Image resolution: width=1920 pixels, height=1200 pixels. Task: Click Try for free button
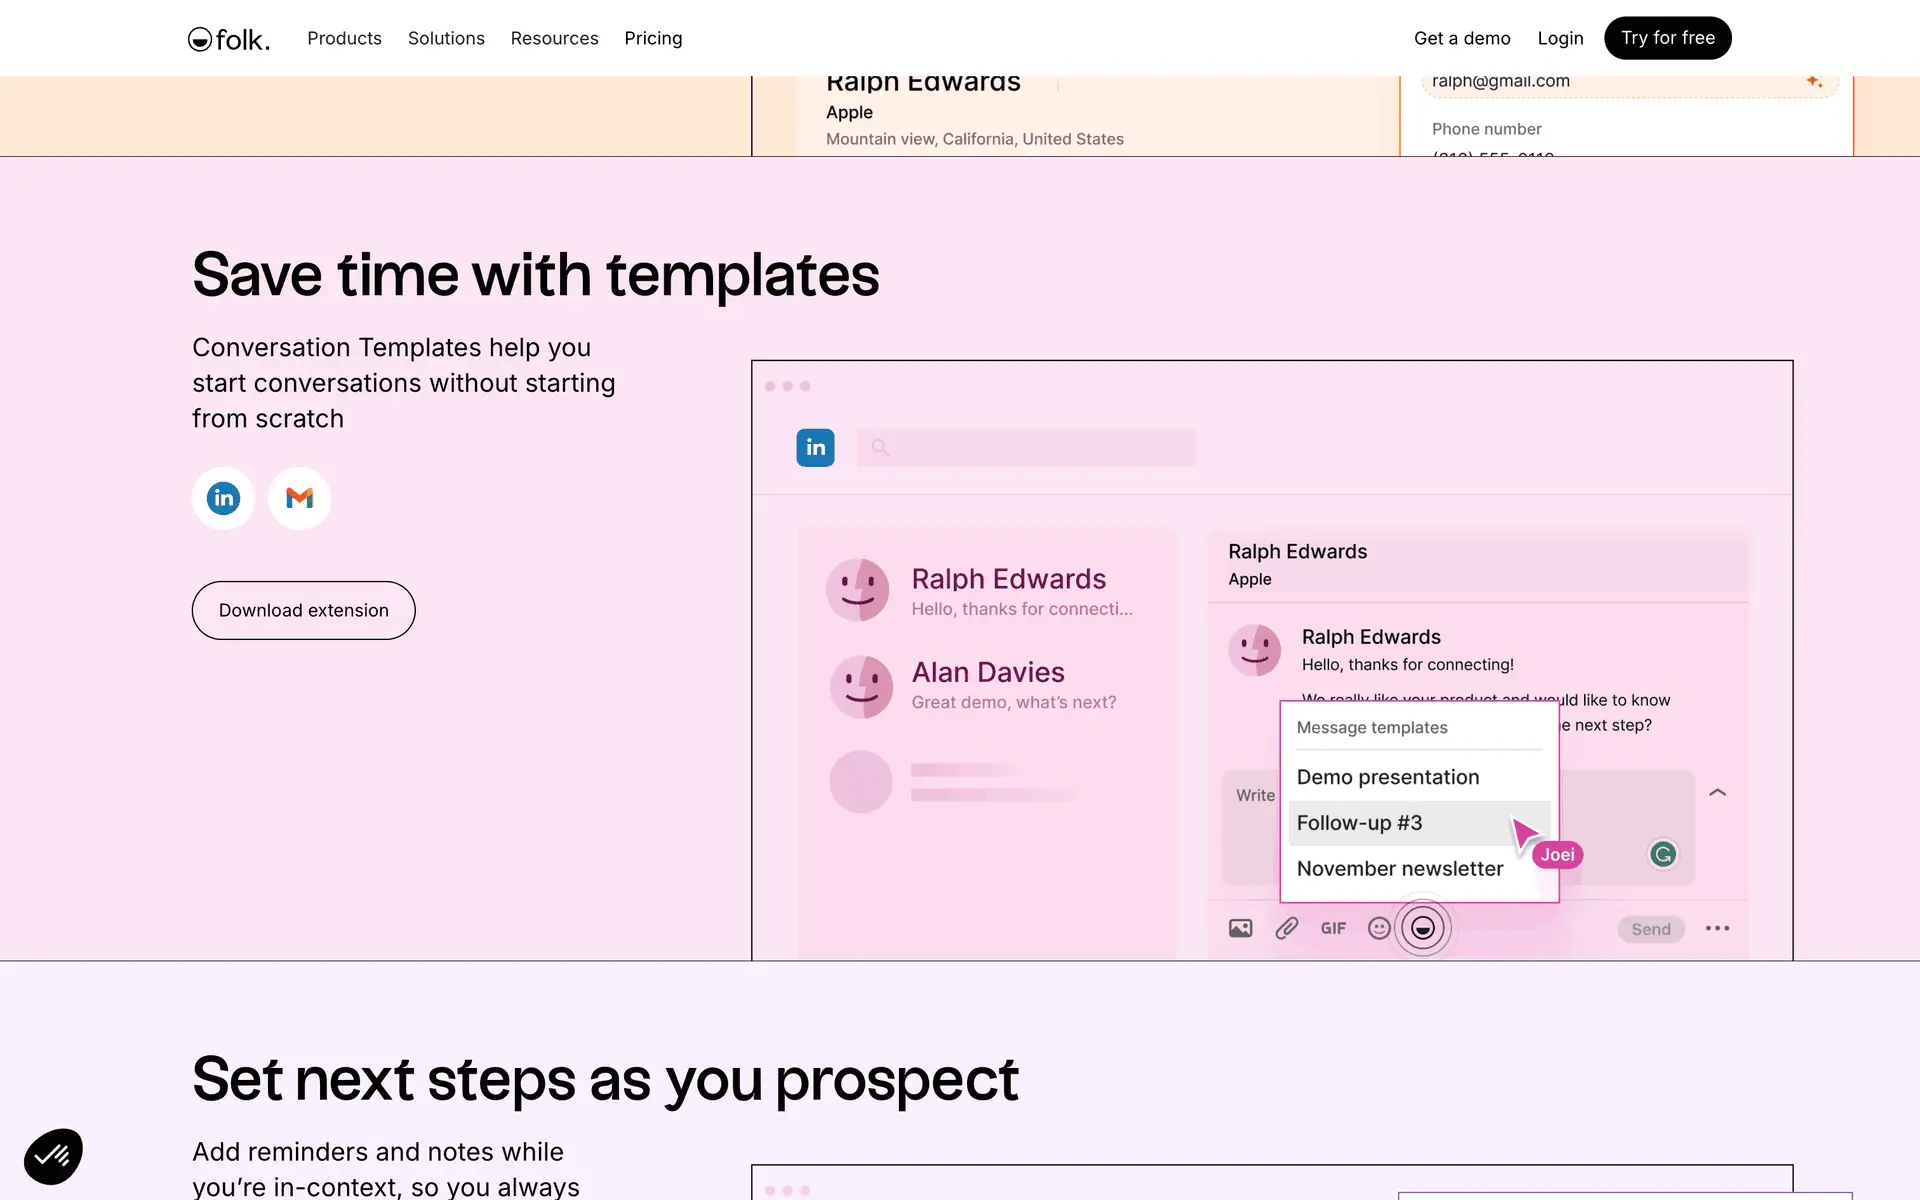[x=1667, y=38]
